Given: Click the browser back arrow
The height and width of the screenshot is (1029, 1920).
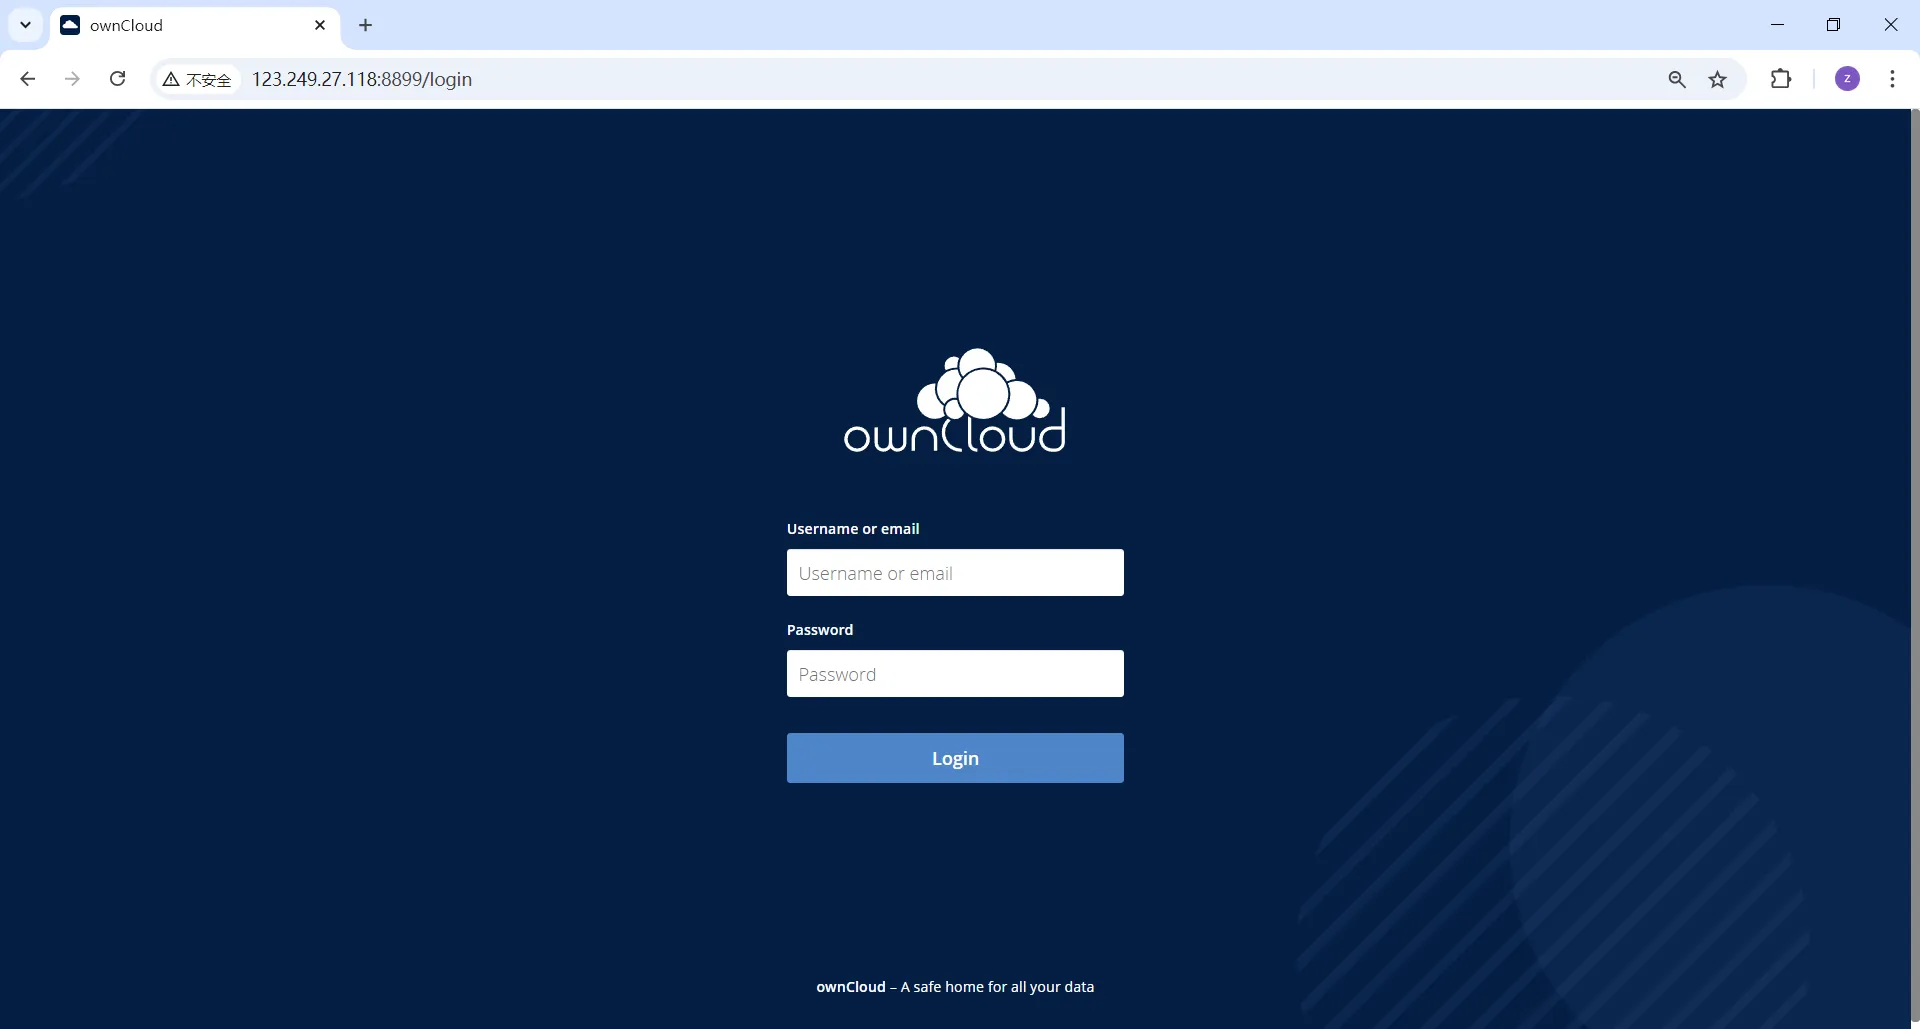Looking at the screenshot, I should [28, 79].
